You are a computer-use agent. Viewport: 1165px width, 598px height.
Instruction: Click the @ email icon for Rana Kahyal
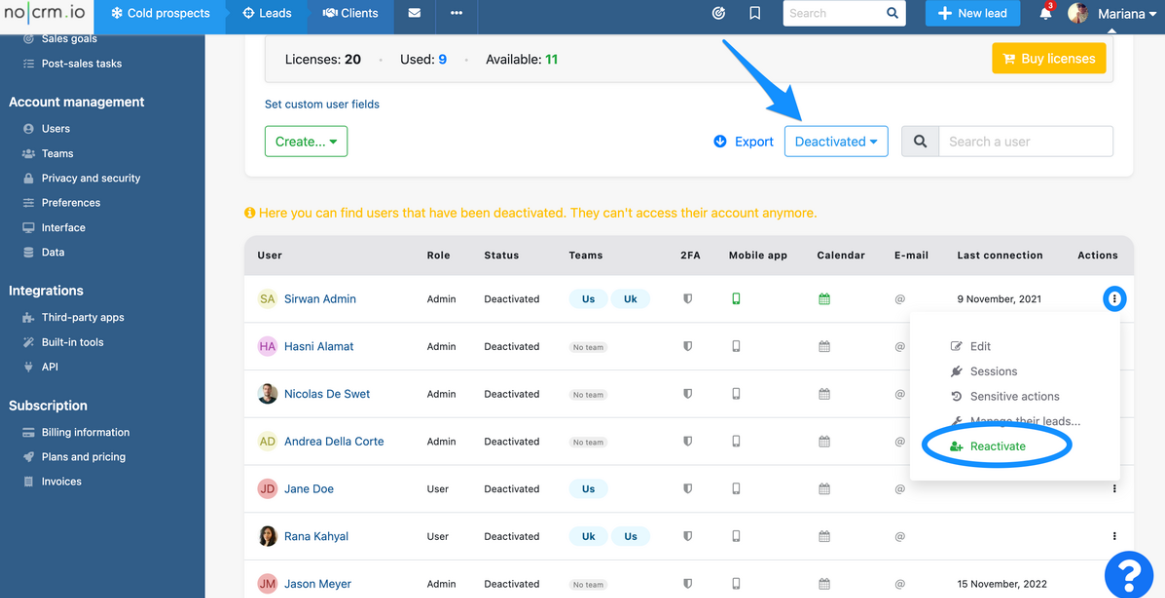899,536
